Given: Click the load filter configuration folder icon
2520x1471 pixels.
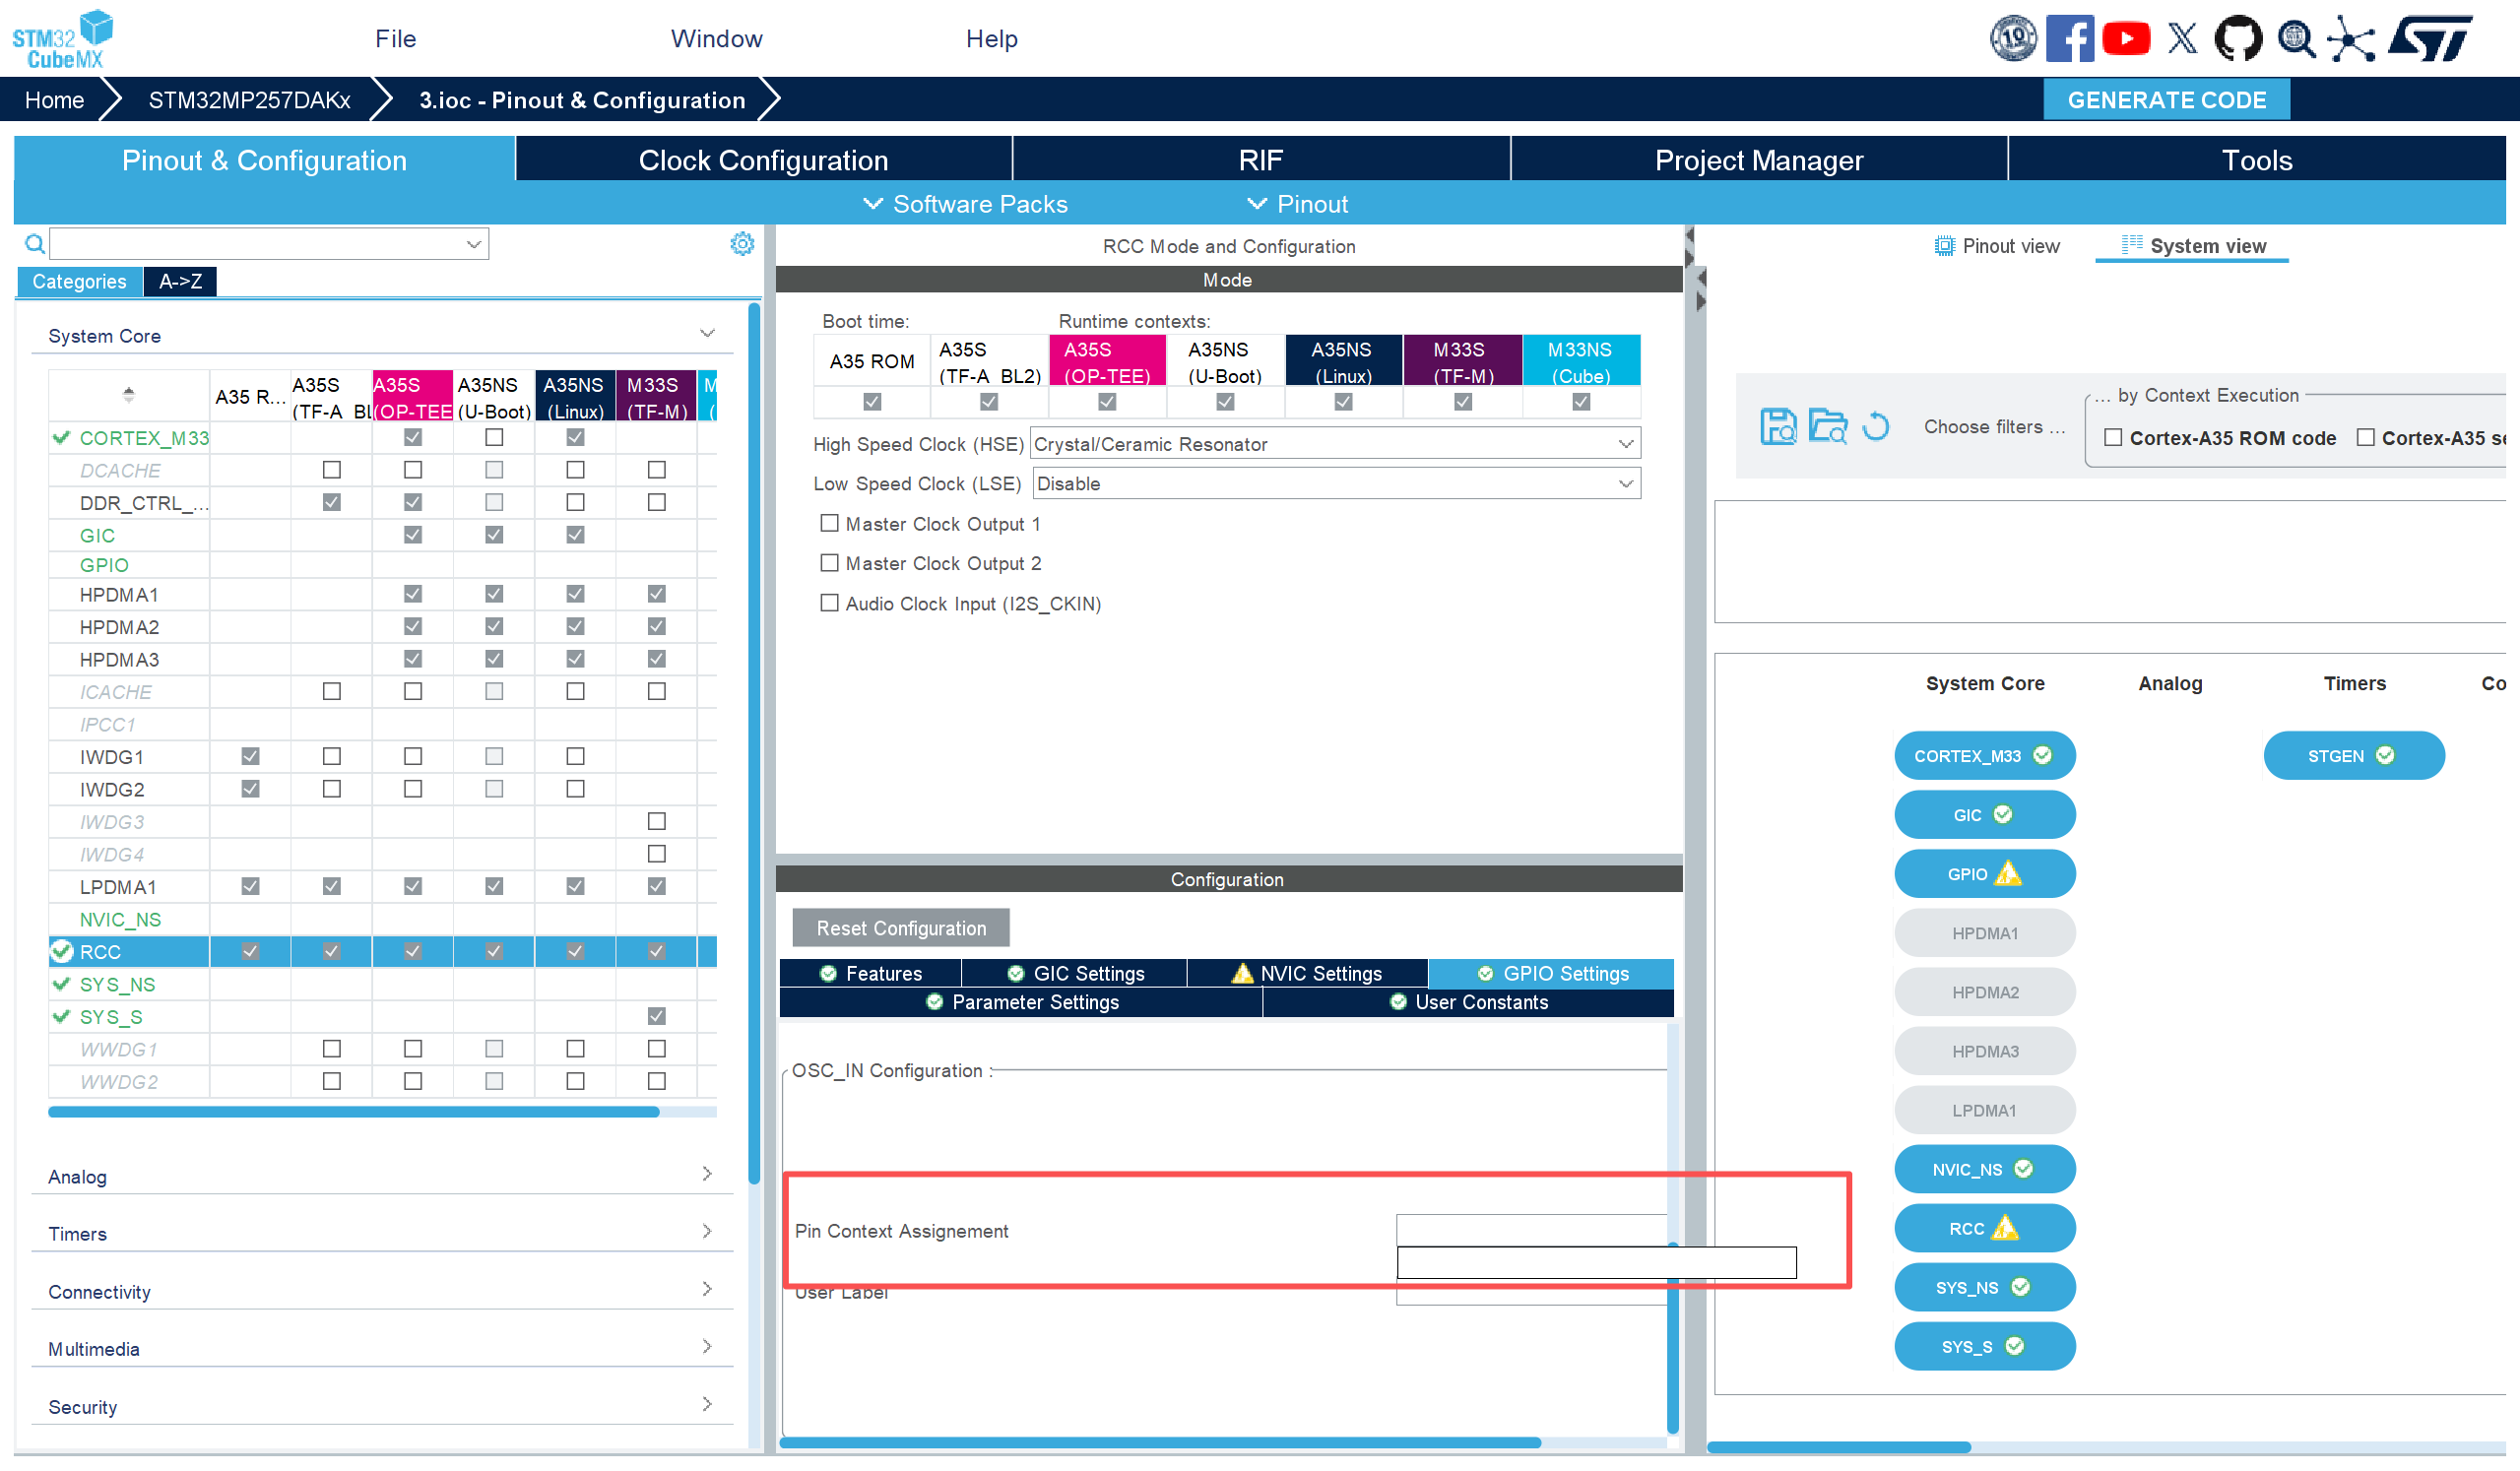Looking at the screenshot, I should pyautogui.click(x=1829, y=426).
